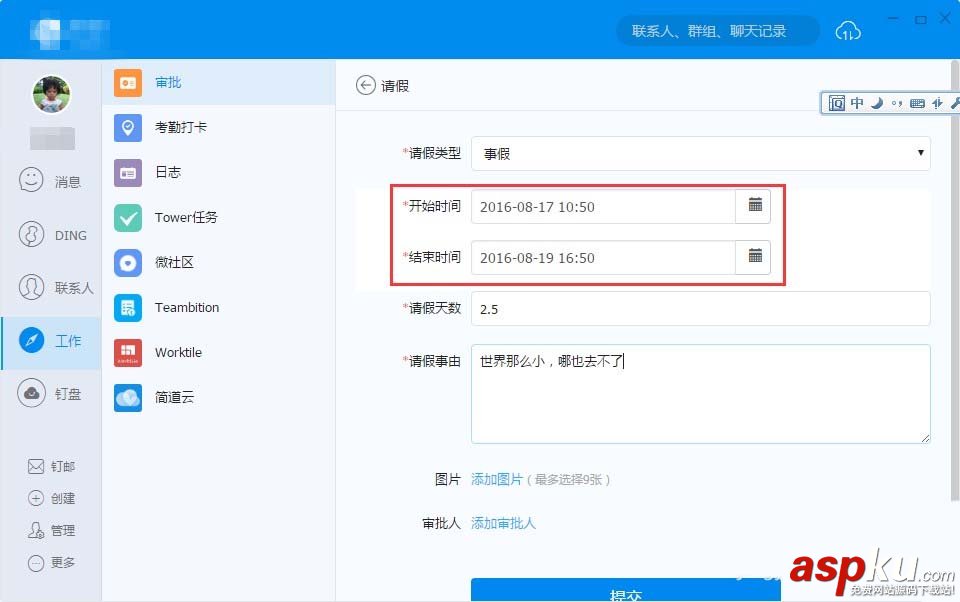Click the cloud upload icon in header
The height and width of the screenshot is (602, 960).
pyautogui.click(x=848, y=31)
